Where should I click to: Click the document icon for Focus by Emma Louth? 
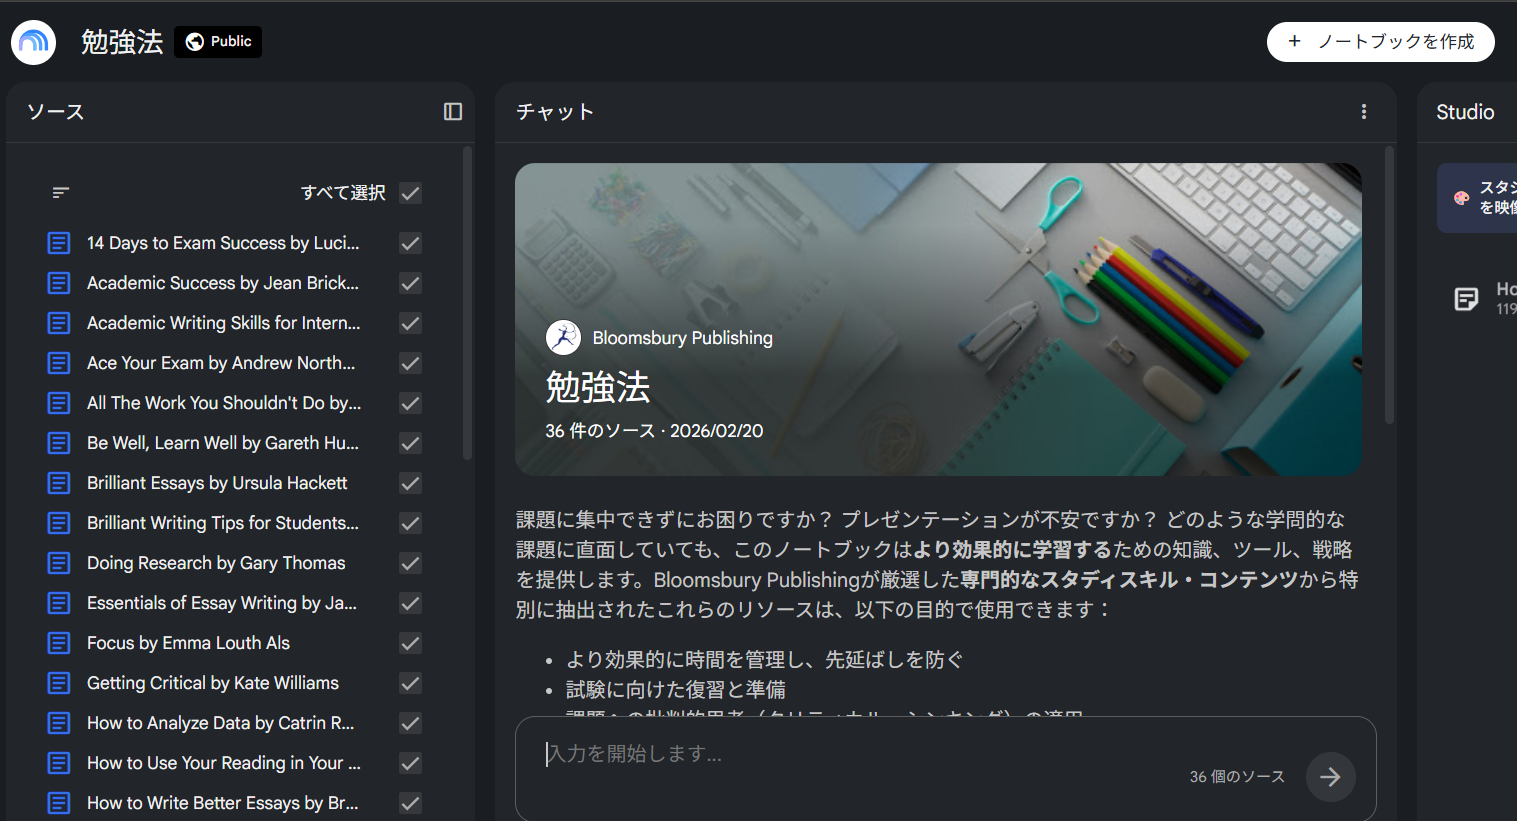(x=59, y=643)
